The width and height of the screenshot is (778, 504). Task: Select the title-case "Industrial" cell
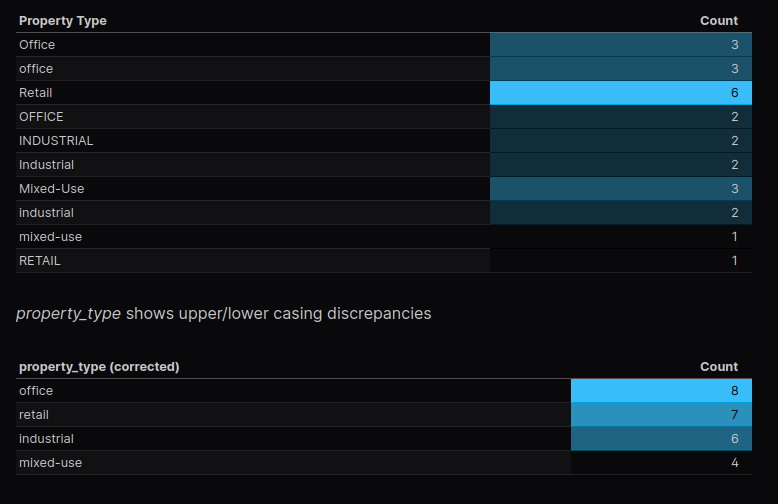46,165
